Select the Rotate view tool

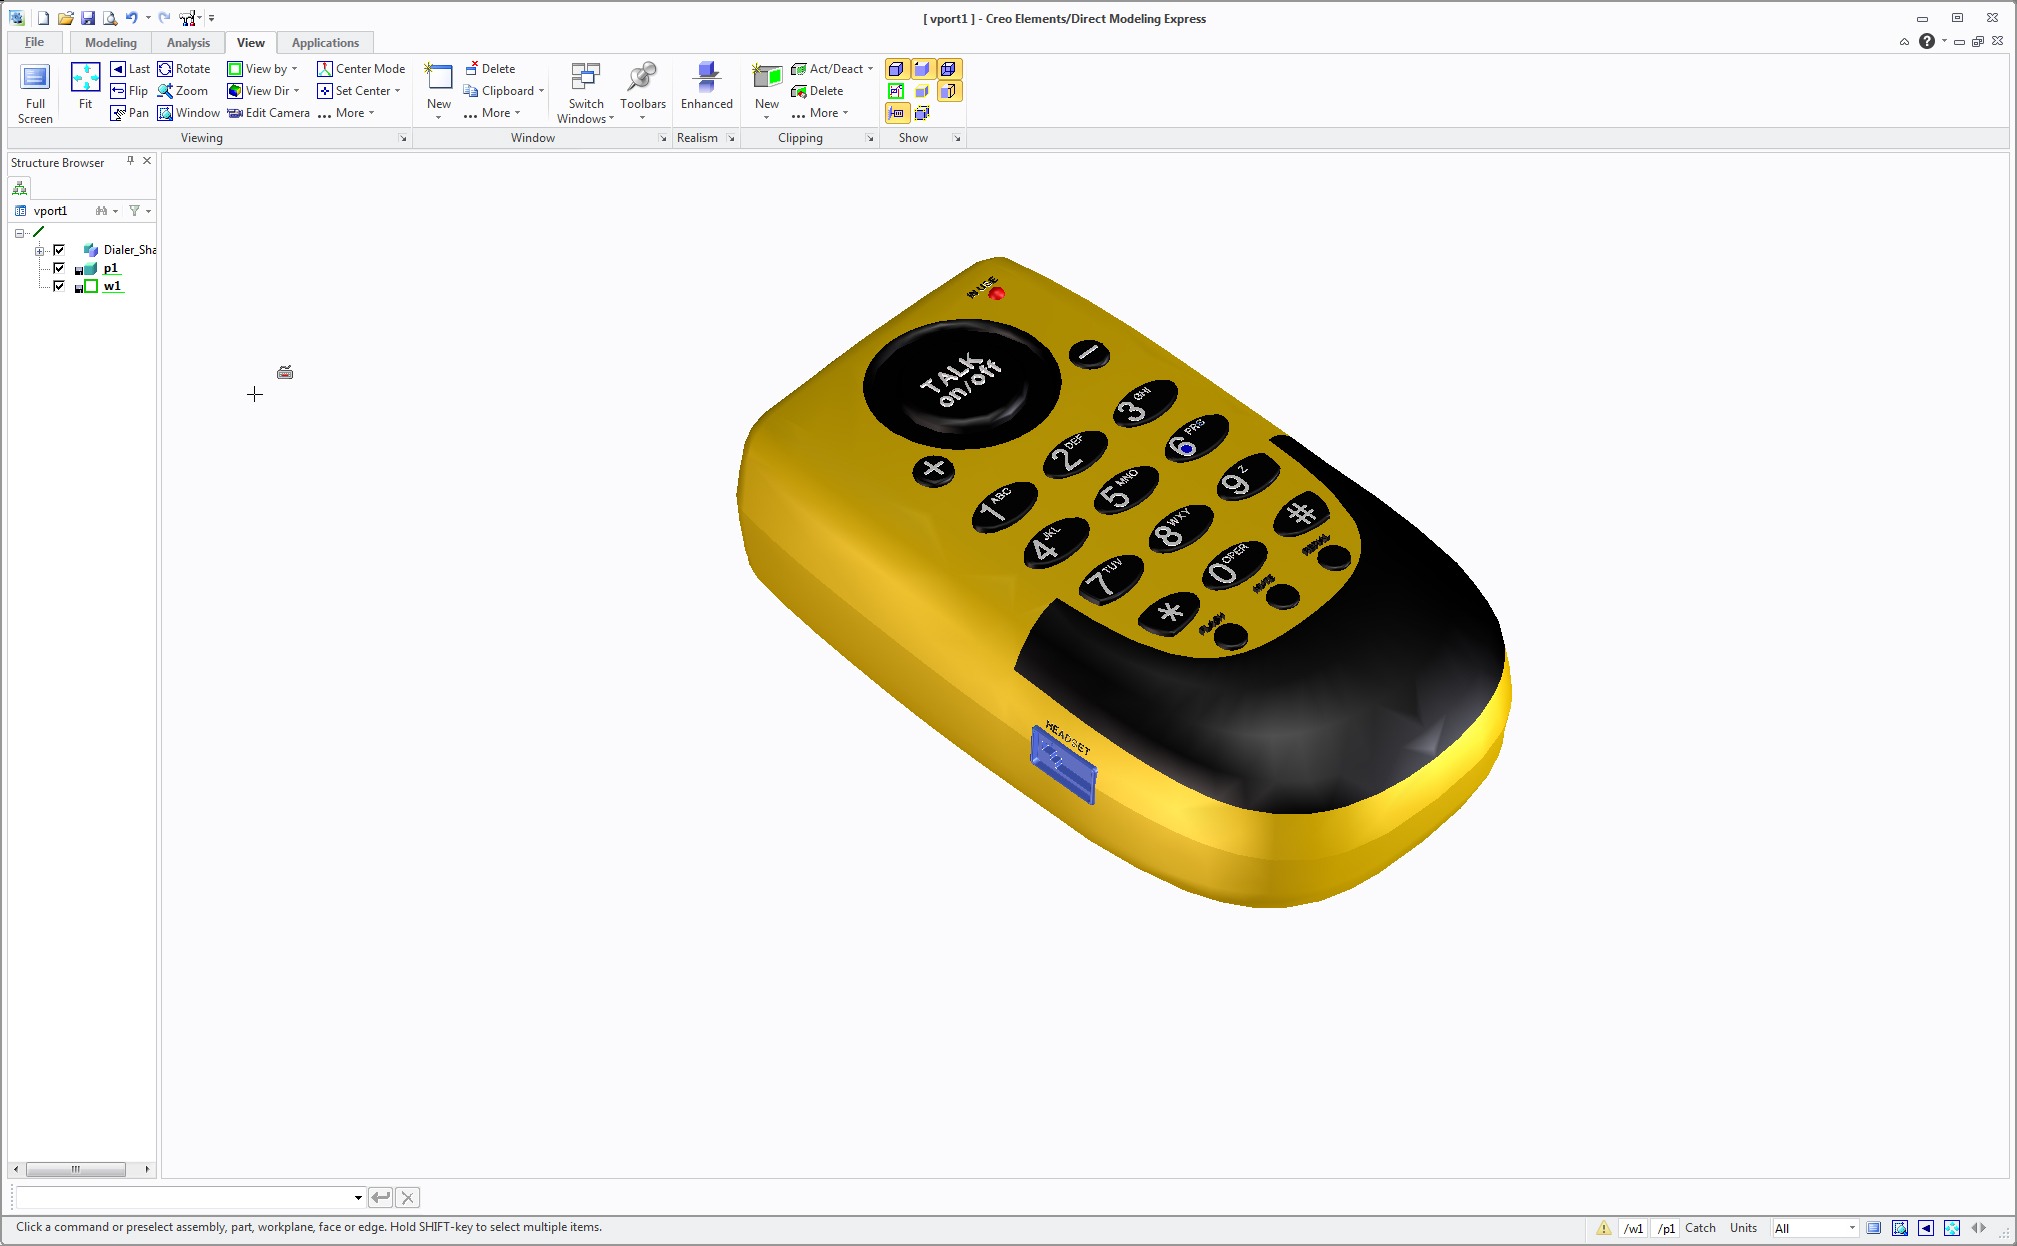183,69
